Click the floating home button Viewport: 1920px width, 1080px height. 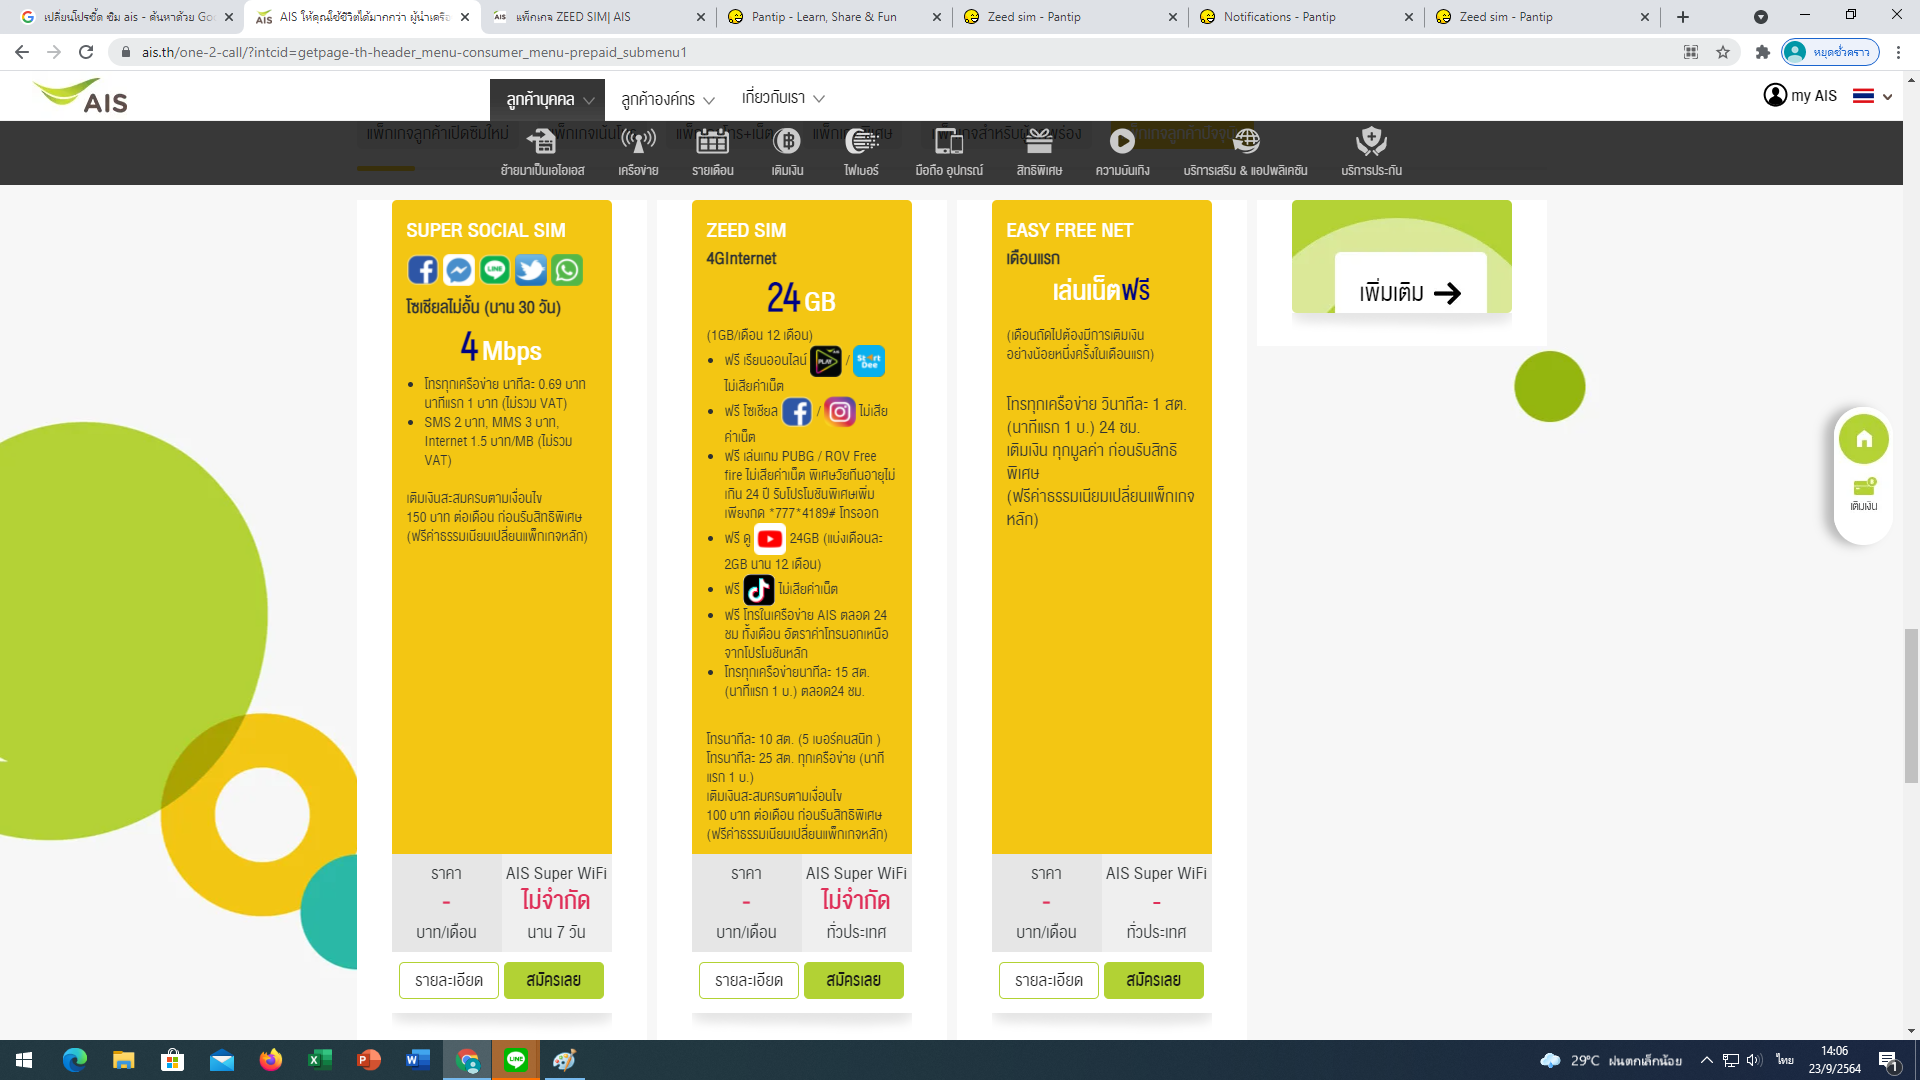pos(1864,439)
